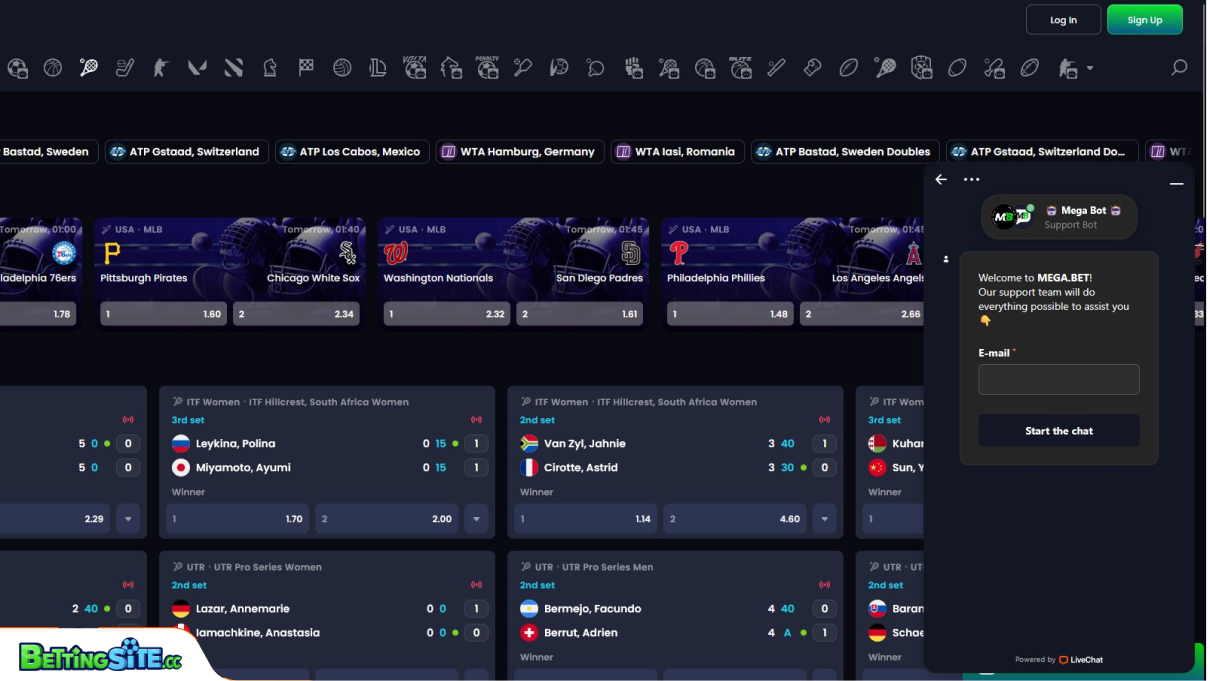Select the Basketball sport icon

tap(53, 68)
